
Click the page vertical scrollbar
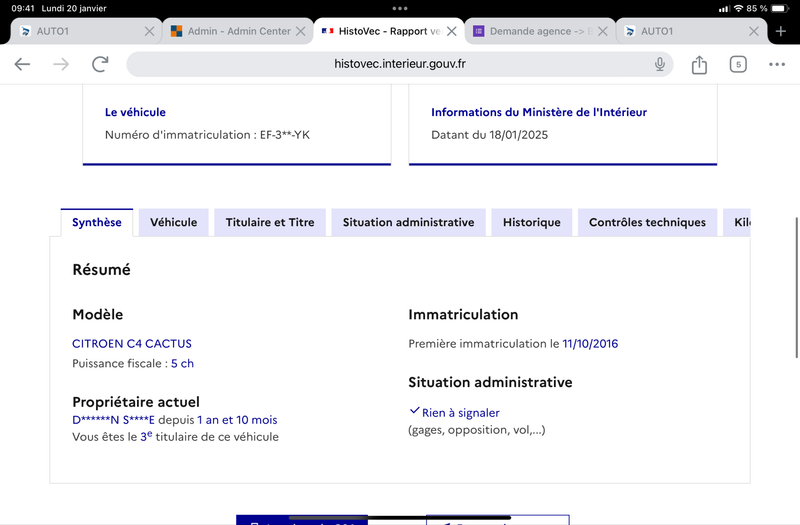click(x=796, y=288)
